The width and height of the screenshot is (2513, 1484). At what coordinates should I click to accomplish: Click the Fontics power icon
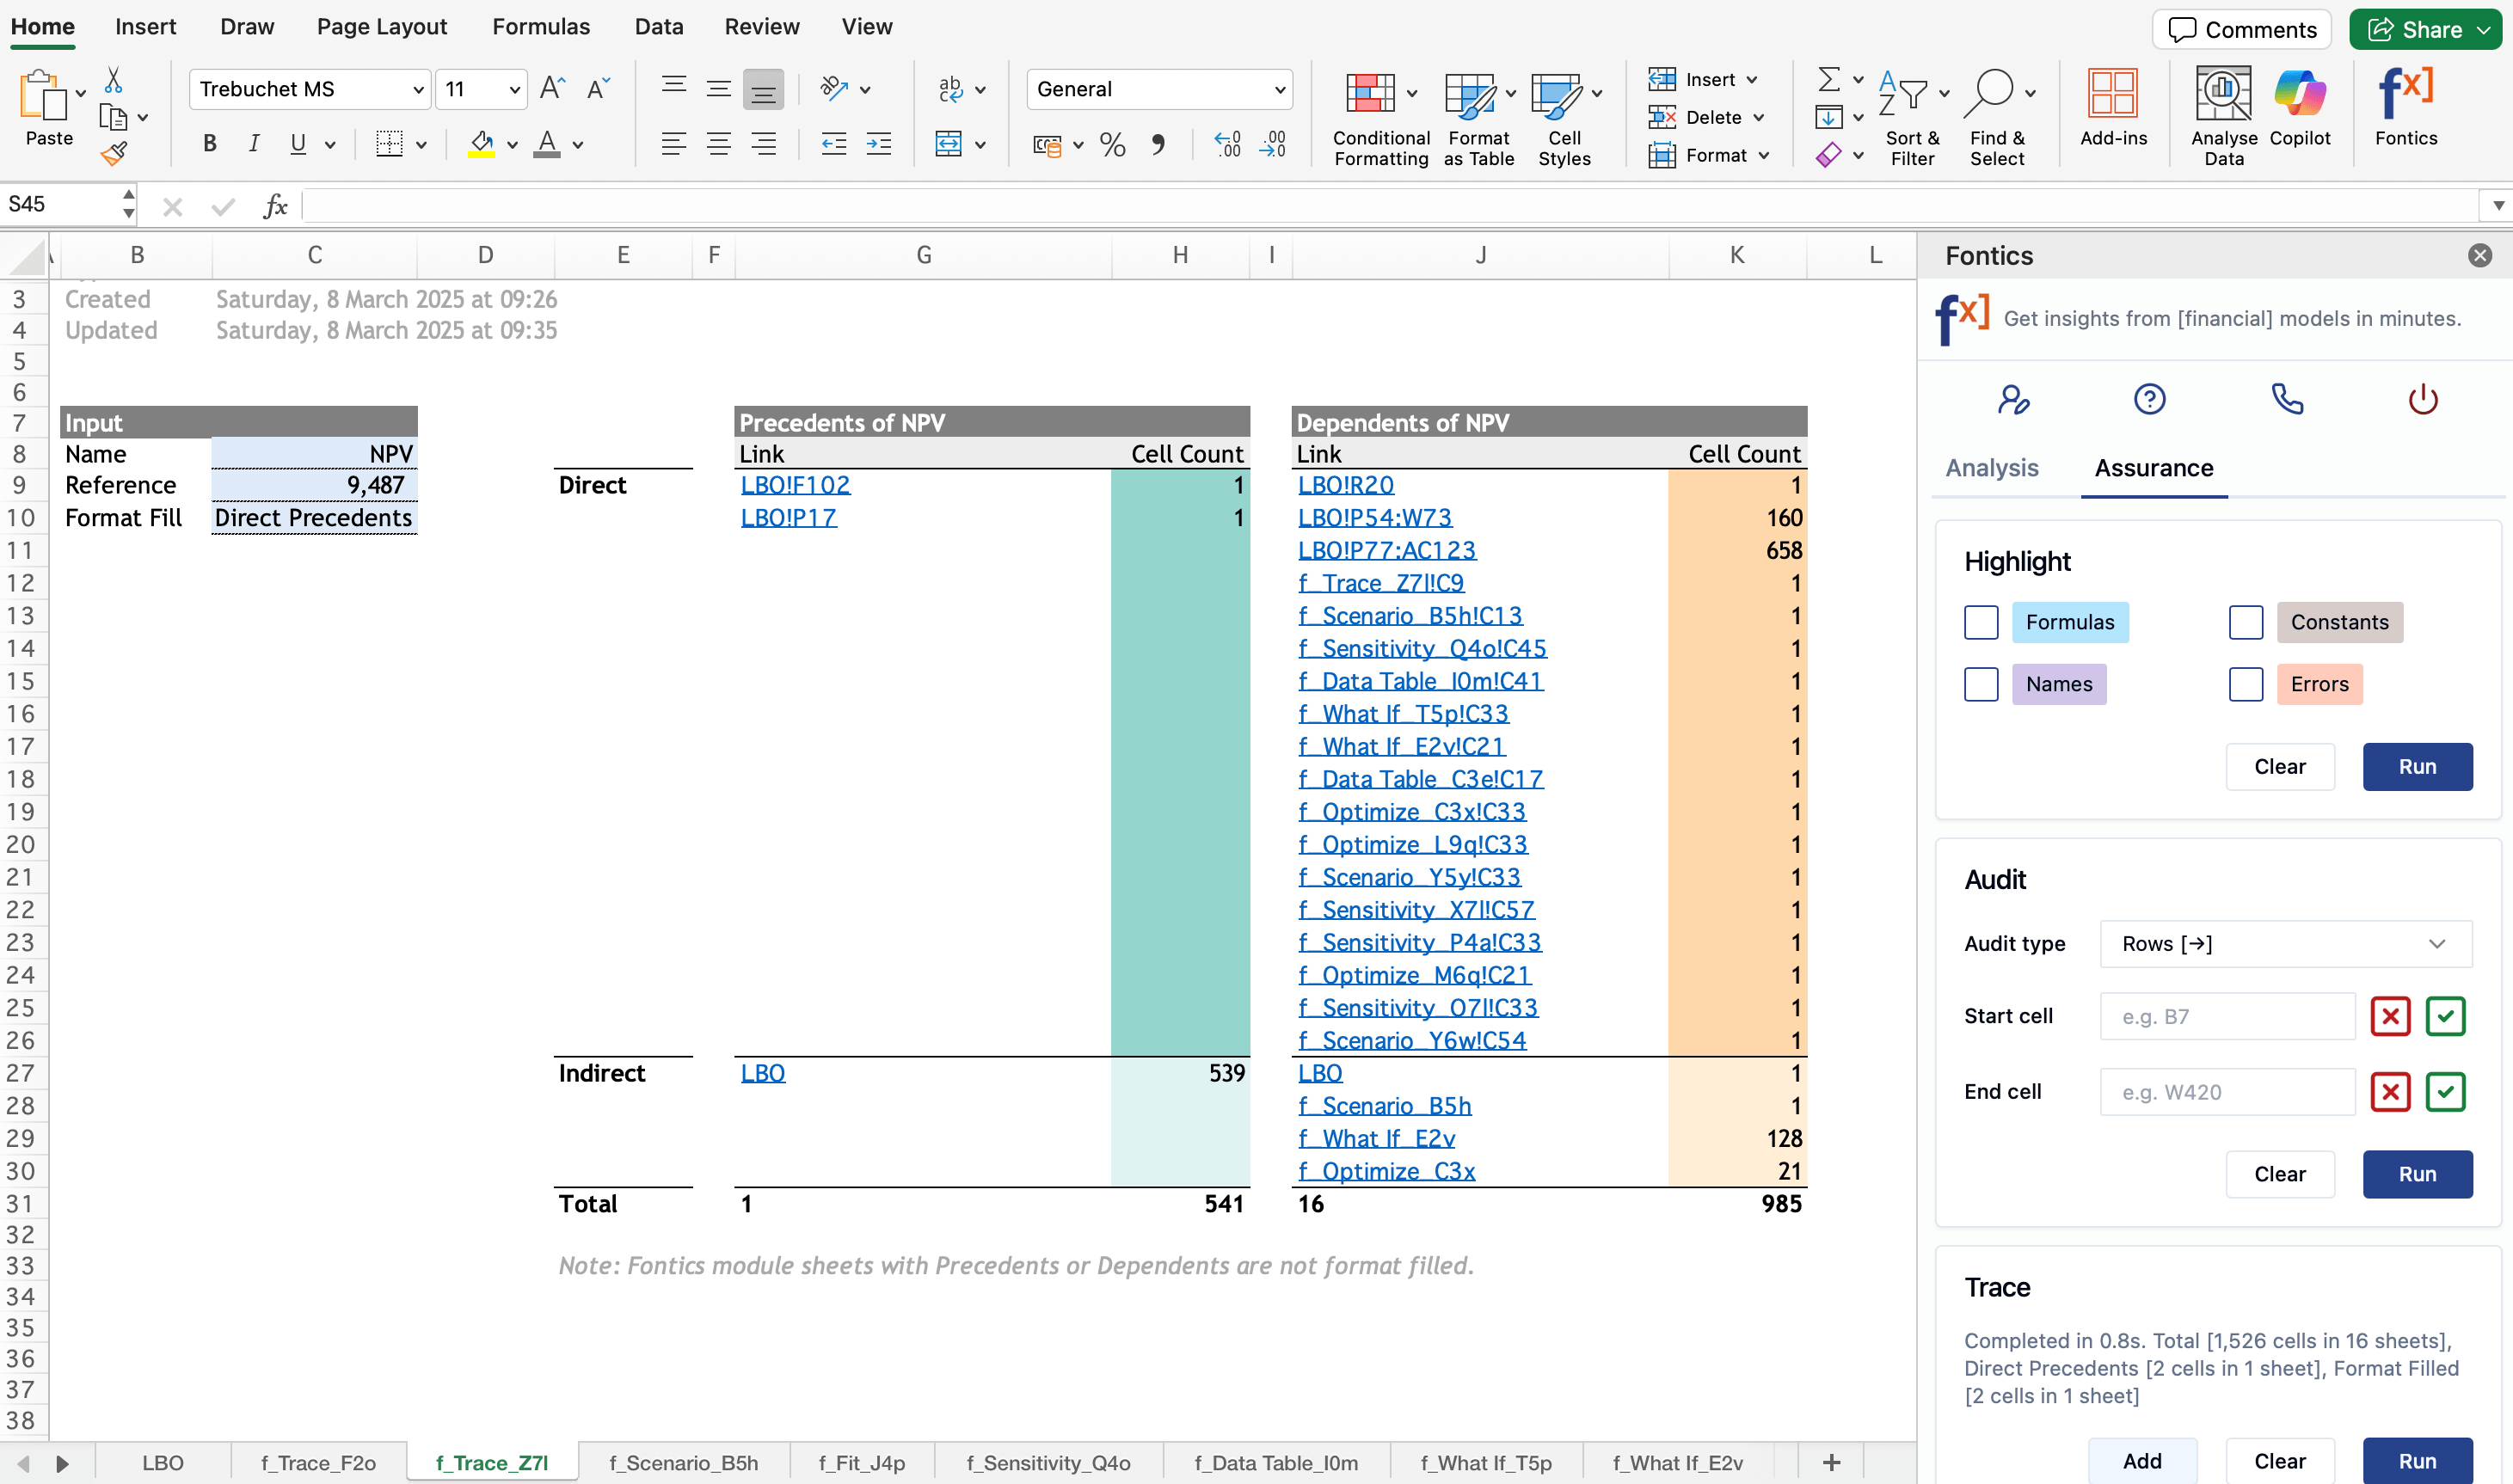(2422, 400)
